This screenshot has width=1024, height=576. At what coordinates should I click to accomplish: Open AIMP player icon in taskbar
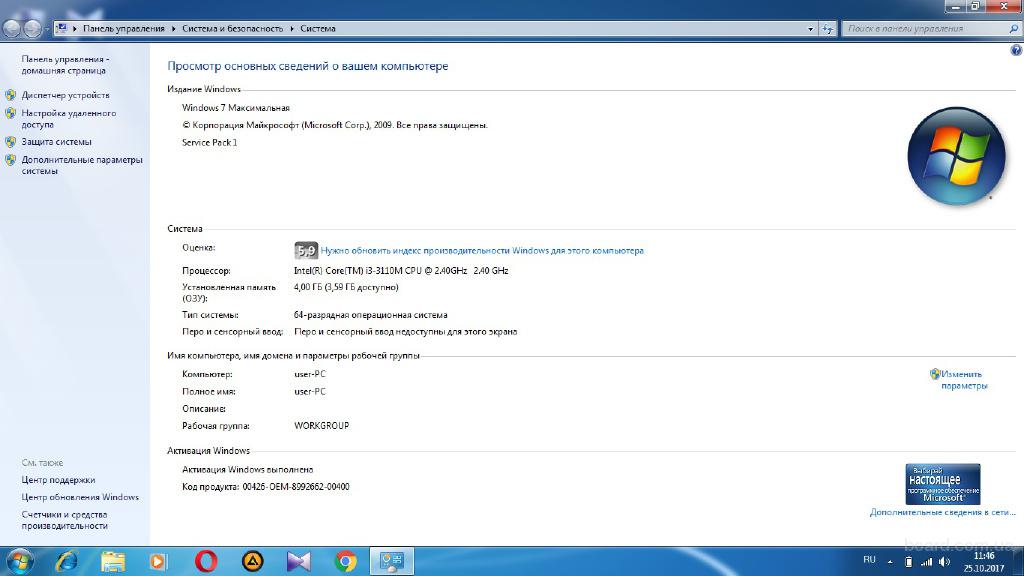[253, 561]
